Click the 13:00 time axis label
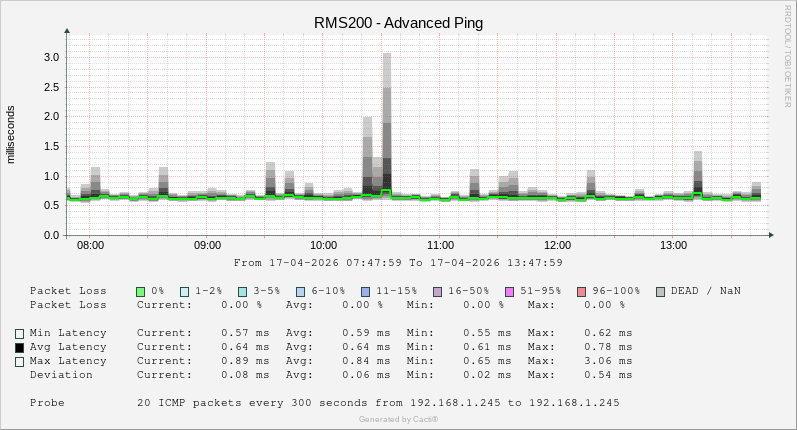This screenshot has height=430, width=797. tap(674, 245)
